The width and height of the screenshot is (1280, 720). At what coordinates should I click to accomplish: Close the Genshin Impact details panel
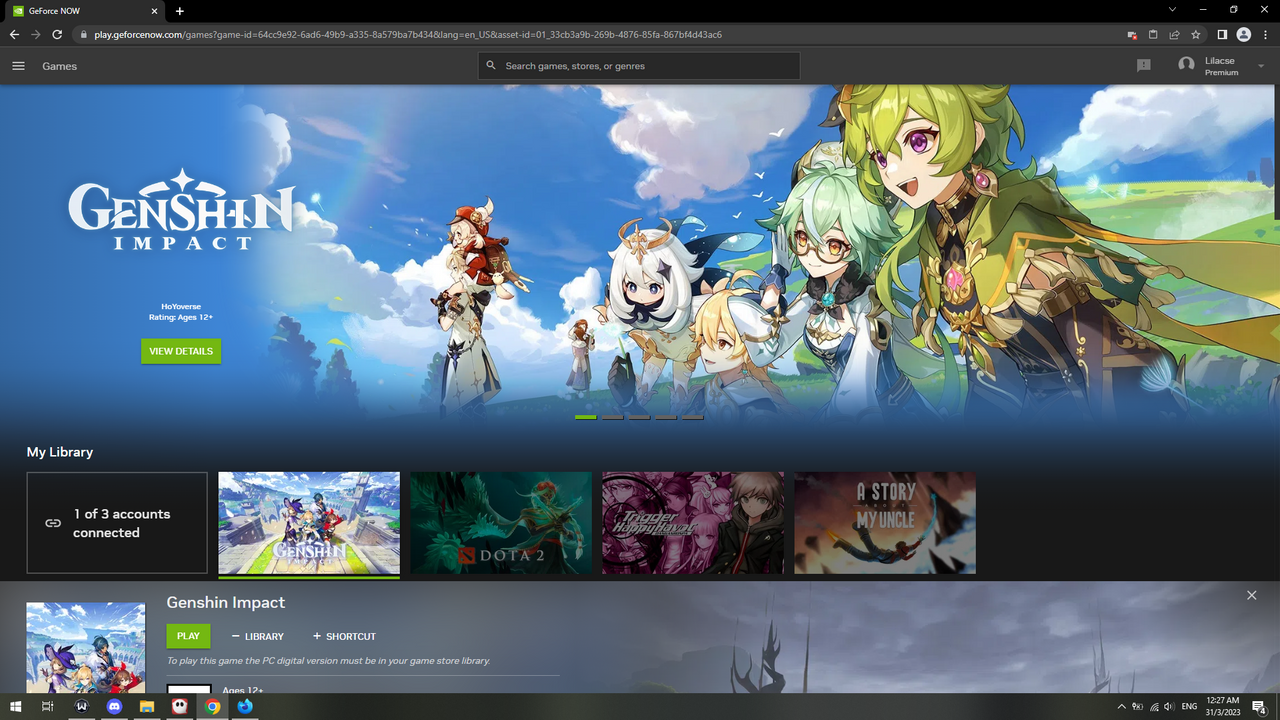[x=1251, y=595]
